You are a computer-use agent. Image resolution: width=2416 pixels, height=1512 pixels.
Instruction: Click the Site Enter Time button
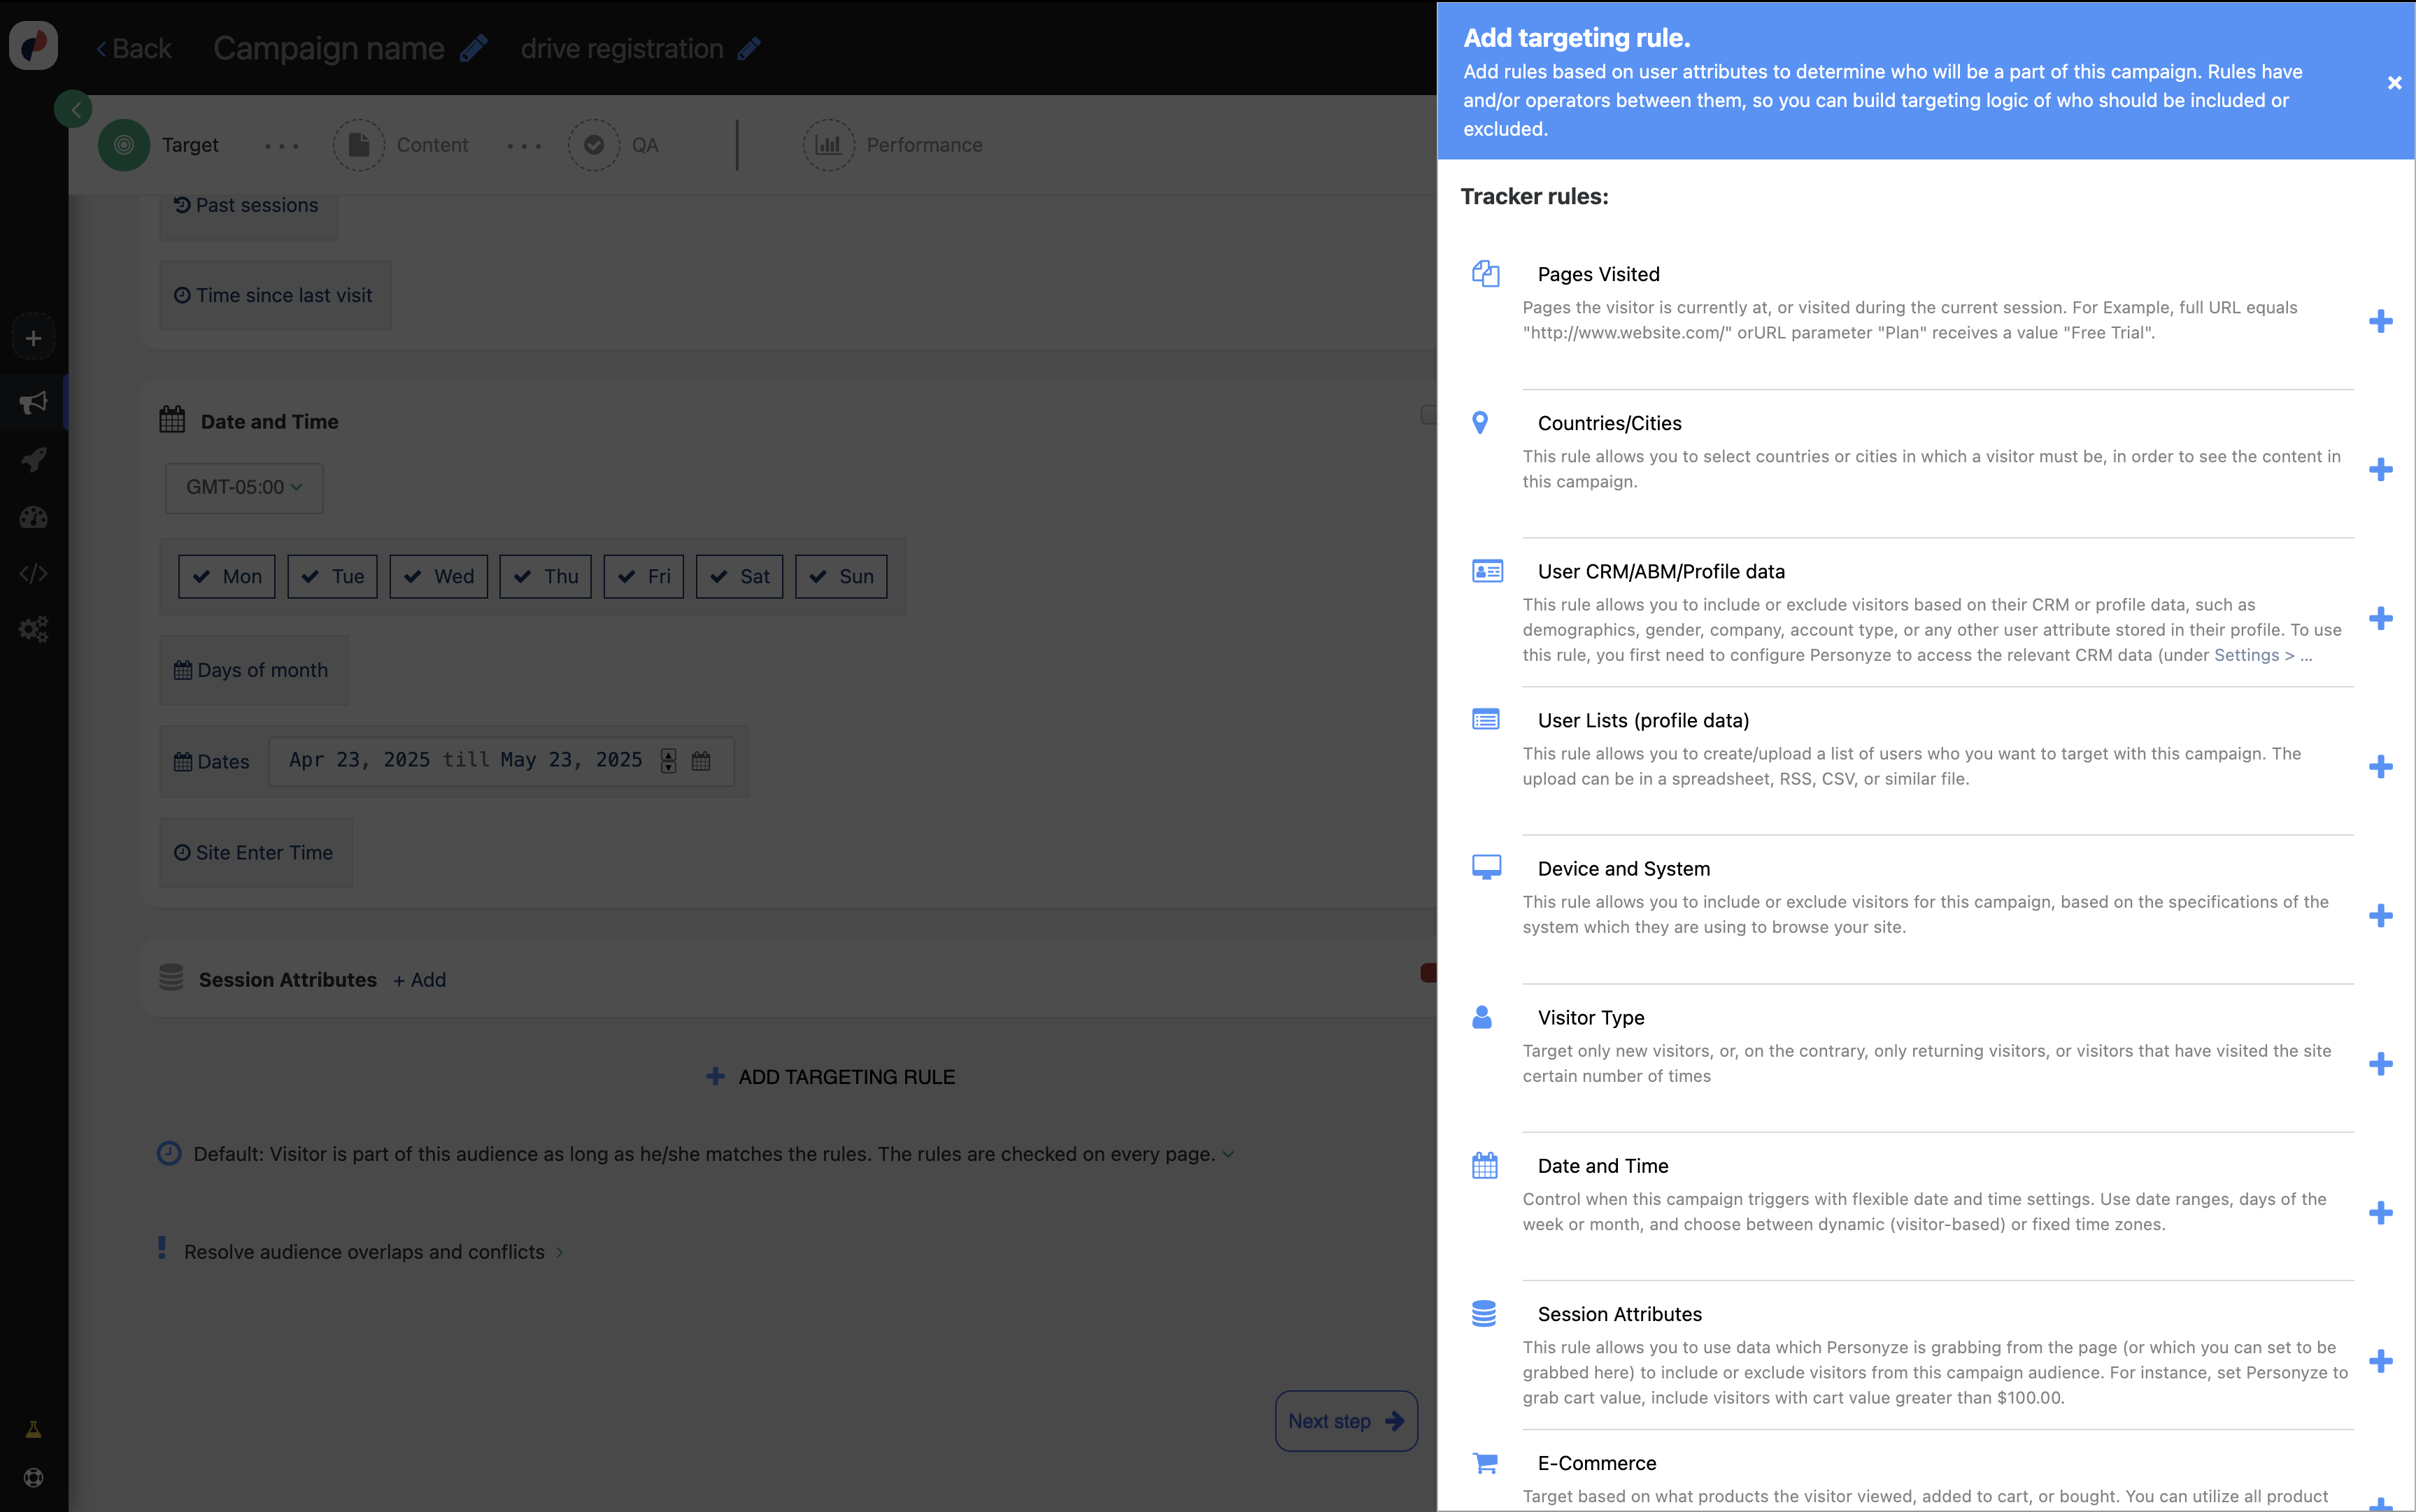[x=255, y=853]
